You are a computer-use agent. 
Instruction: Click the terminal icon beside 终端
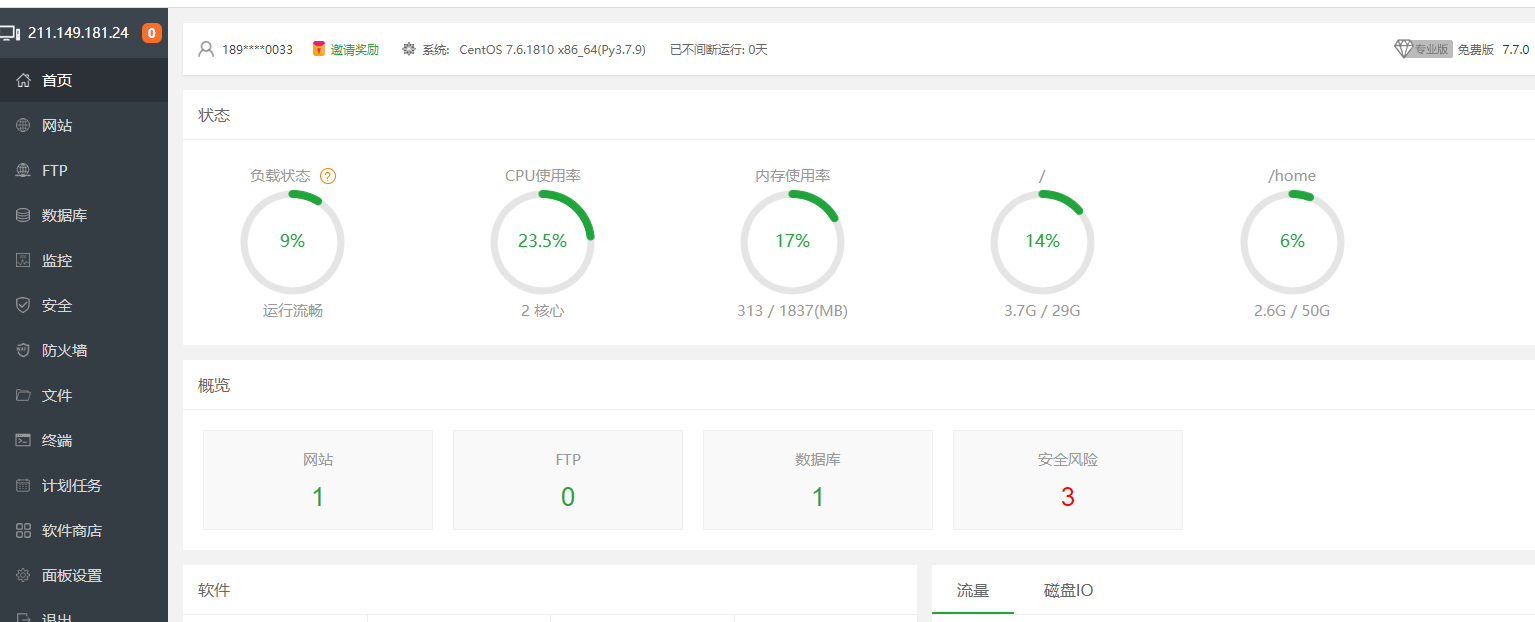point(24,441)
